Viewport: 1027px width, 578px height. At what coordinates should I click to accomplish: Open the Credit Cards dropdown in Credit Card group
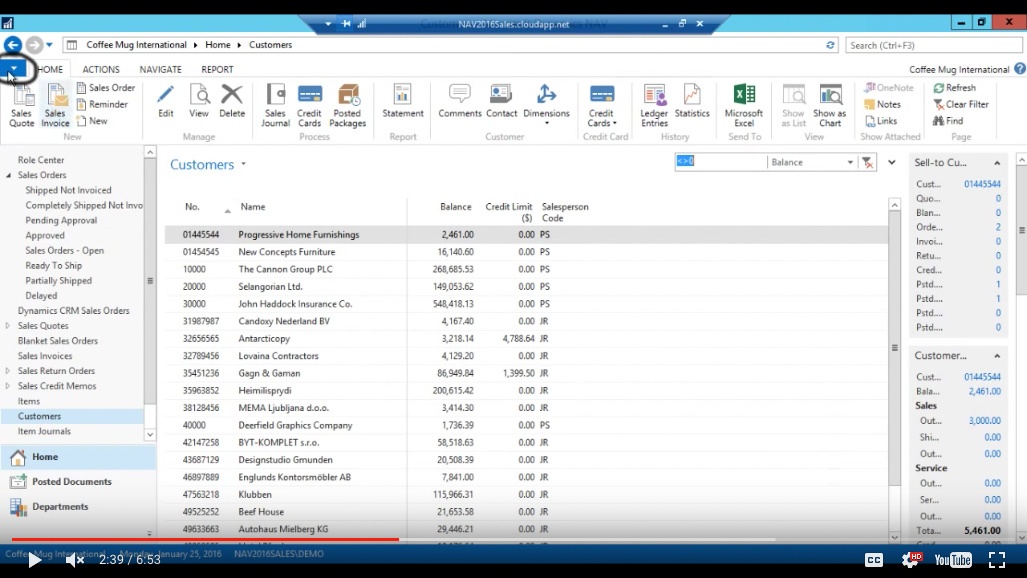pos(602,106)
